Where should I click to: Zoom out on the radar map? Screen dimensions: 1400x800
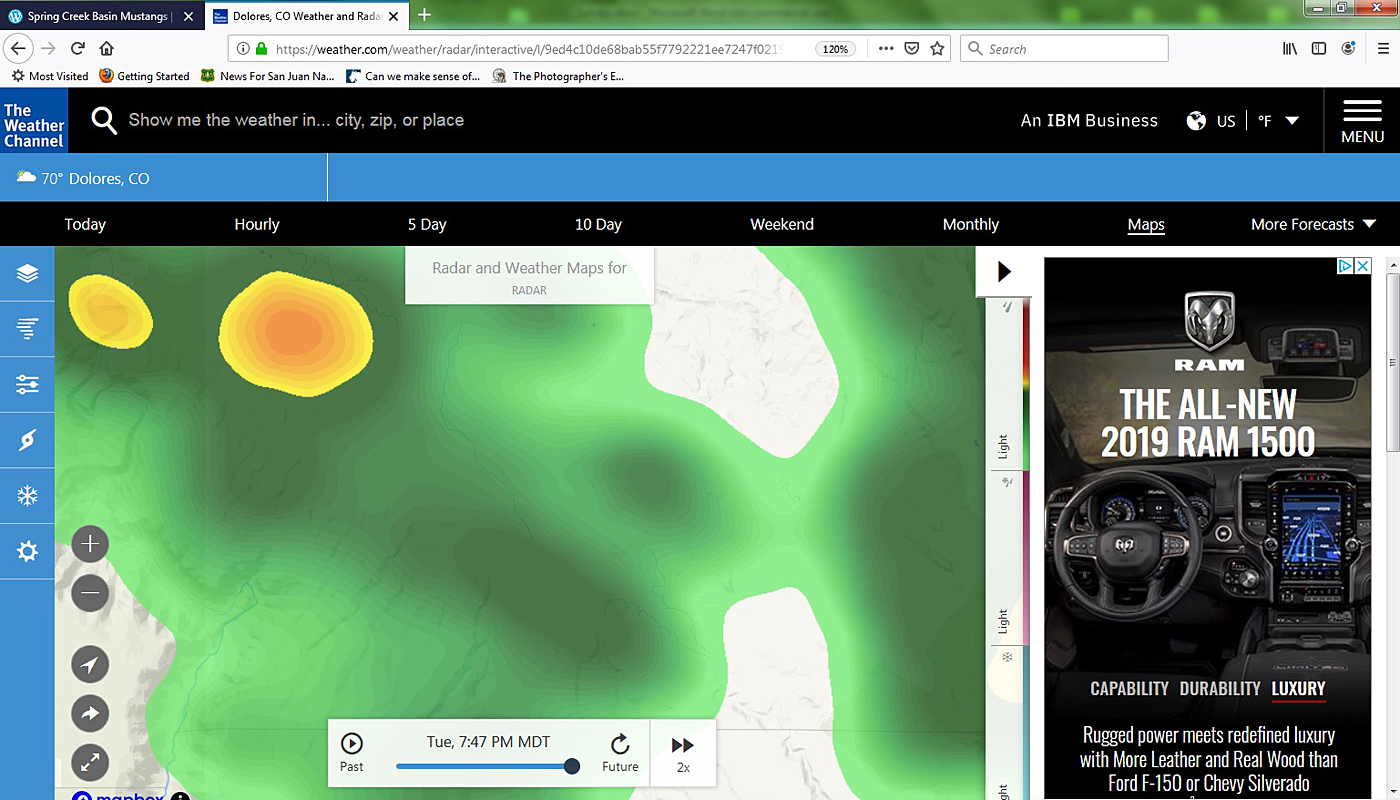90,593
